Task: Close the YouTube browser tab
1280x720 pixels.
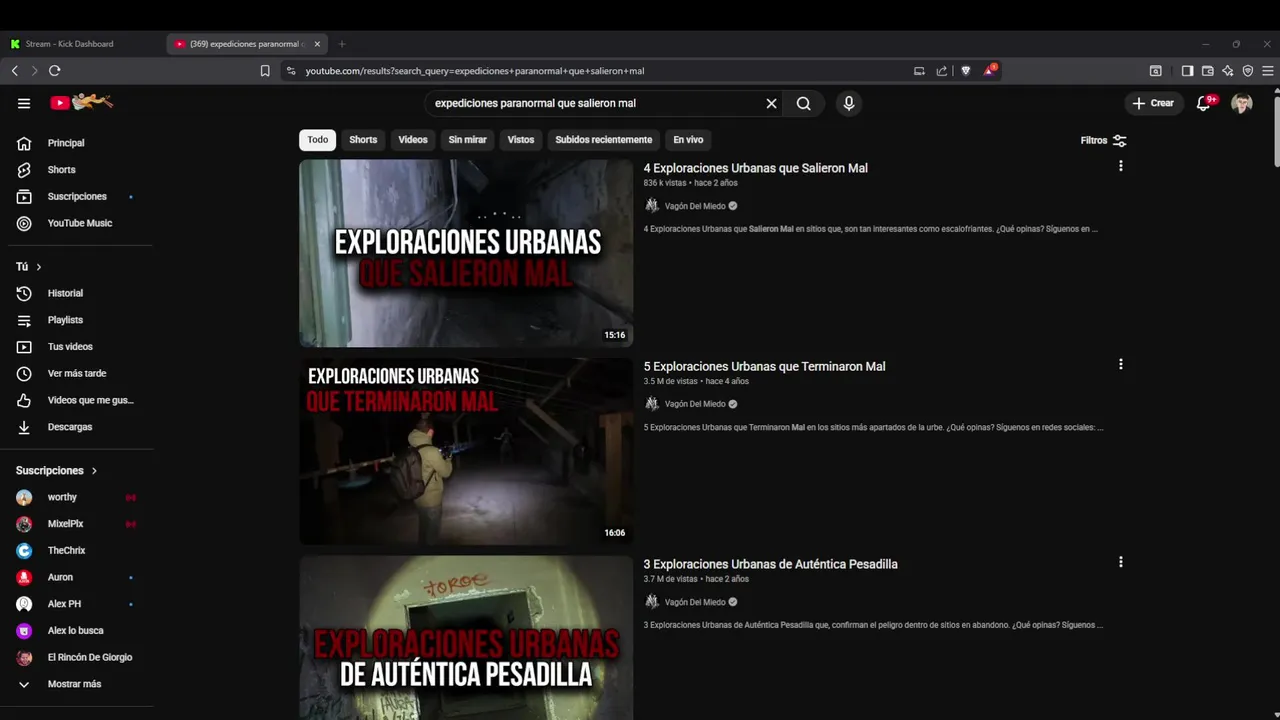Action: 317,44
